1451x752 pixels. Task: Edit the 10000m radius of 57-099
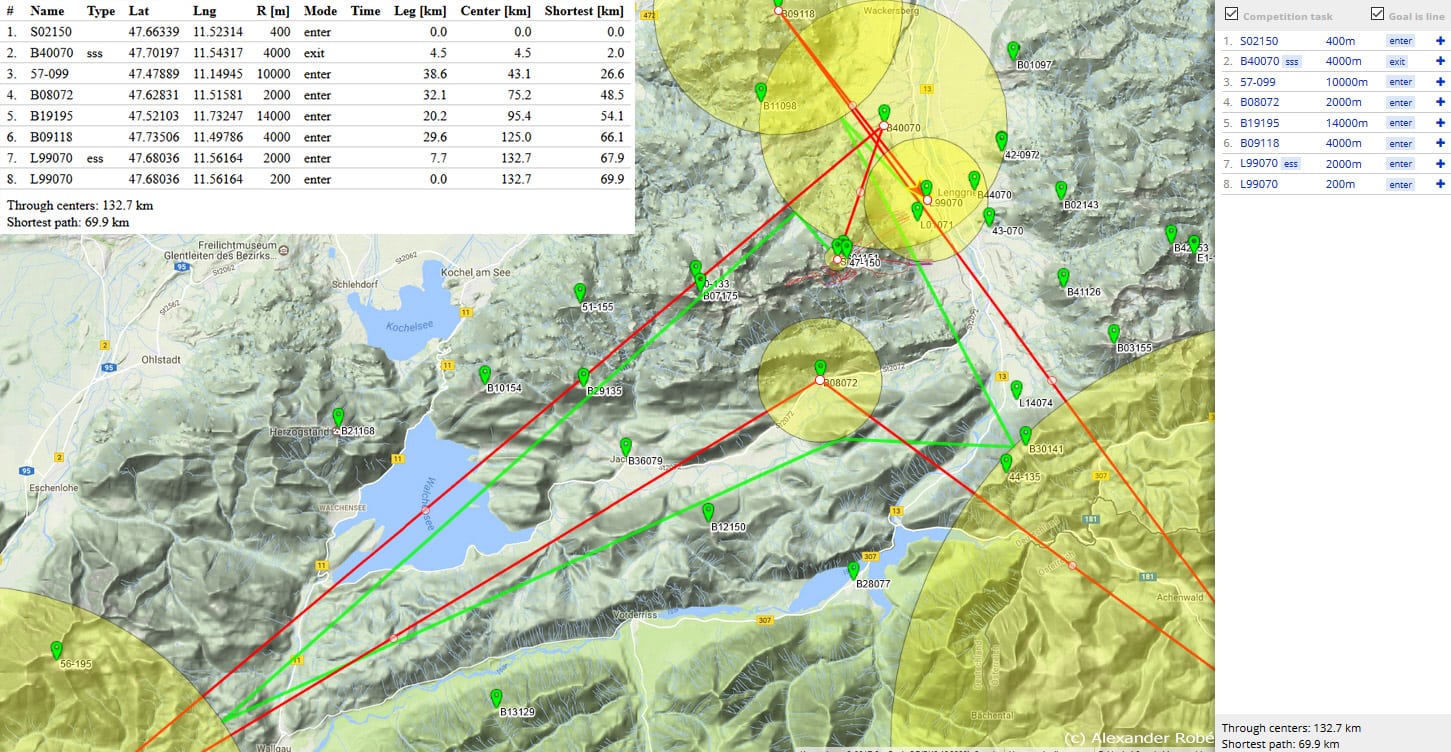[x=1346, y=82]
